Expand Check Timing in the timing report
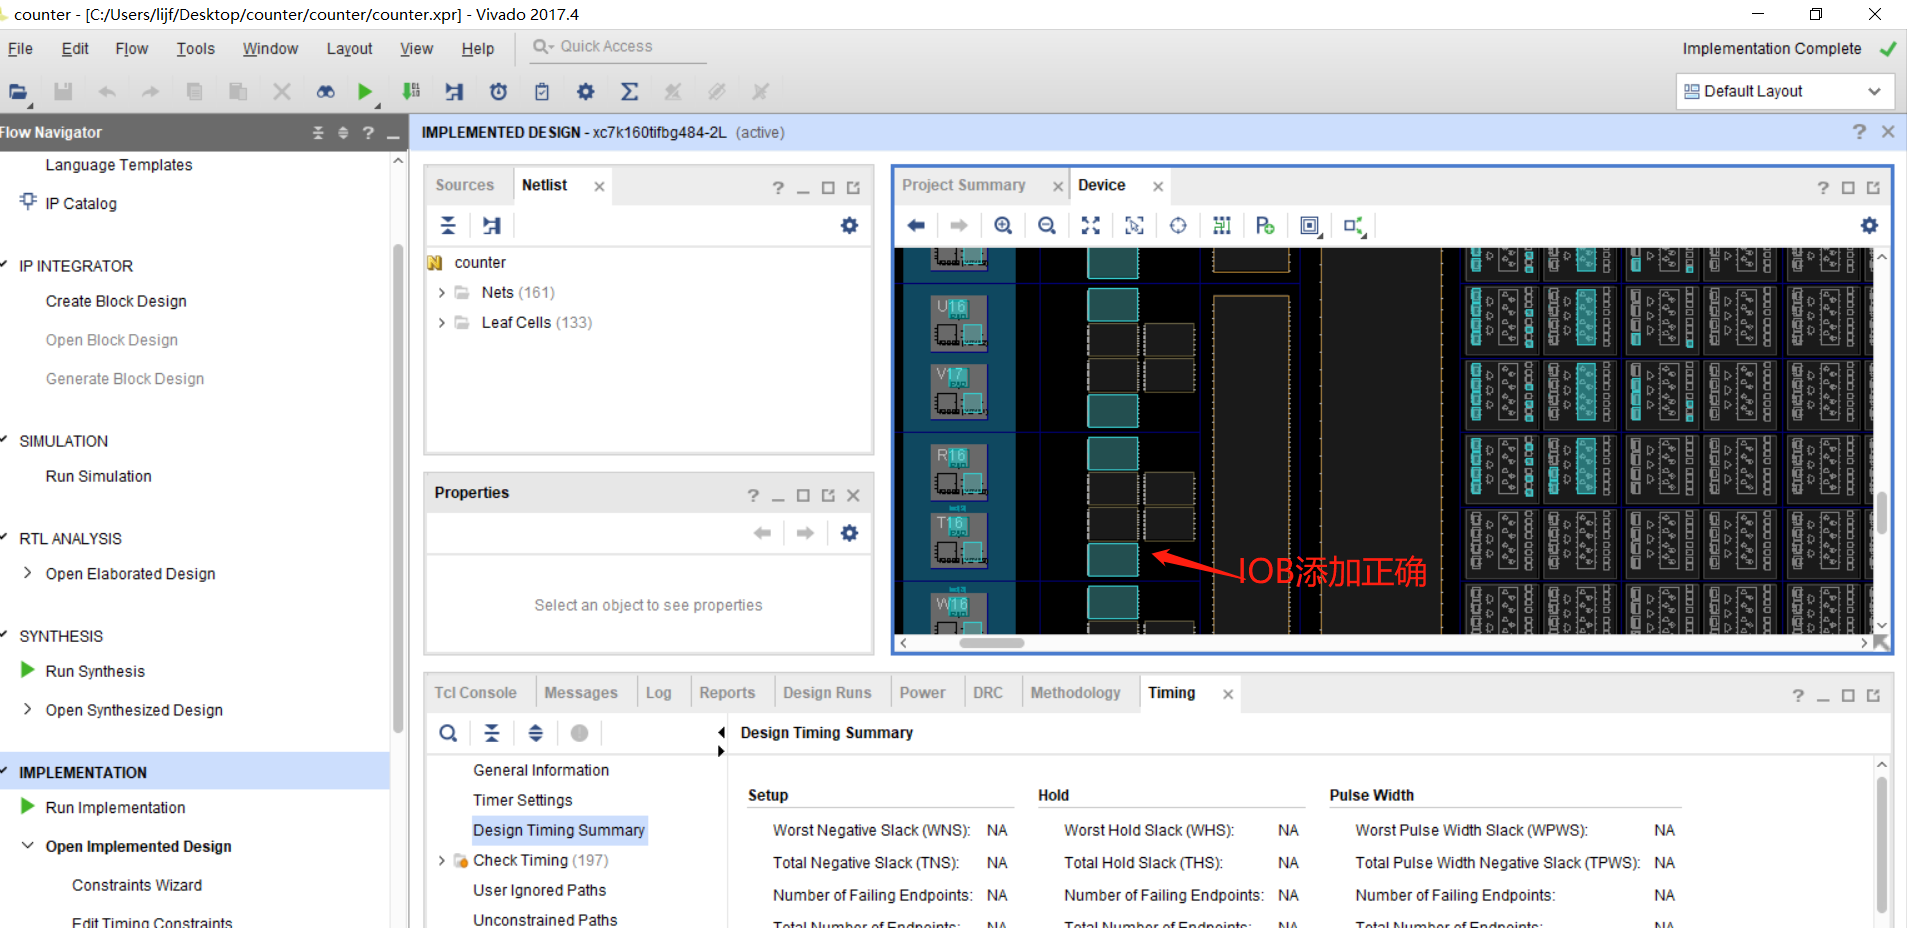The width and height of the screenshot is (1907, 928). 442,860
